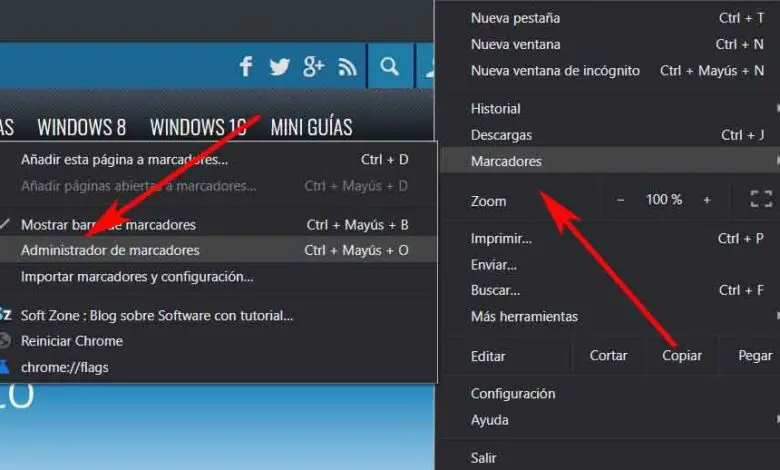
Task: Decrease zoom with the minus button
Action: (620, 200)
